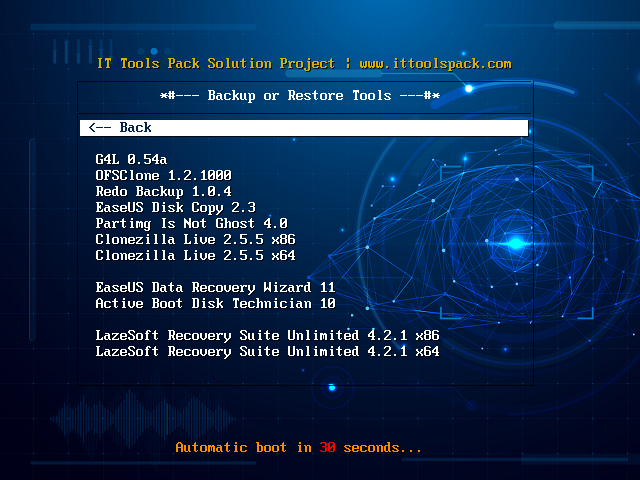Boot Clonezilla Live 2.5.5 x86

pos(195,239)
